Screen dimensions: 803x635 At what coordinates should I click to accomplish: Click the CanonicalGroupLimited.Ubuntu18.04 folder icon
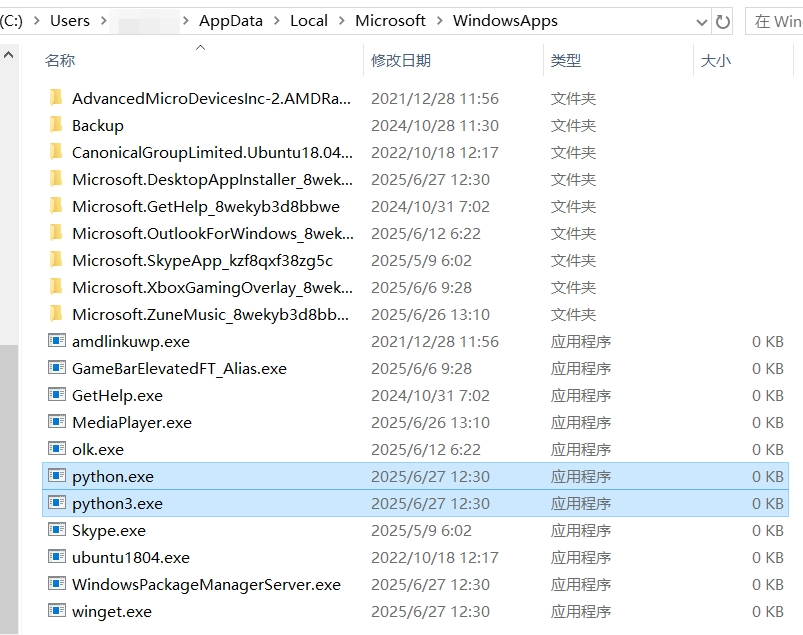56,151
